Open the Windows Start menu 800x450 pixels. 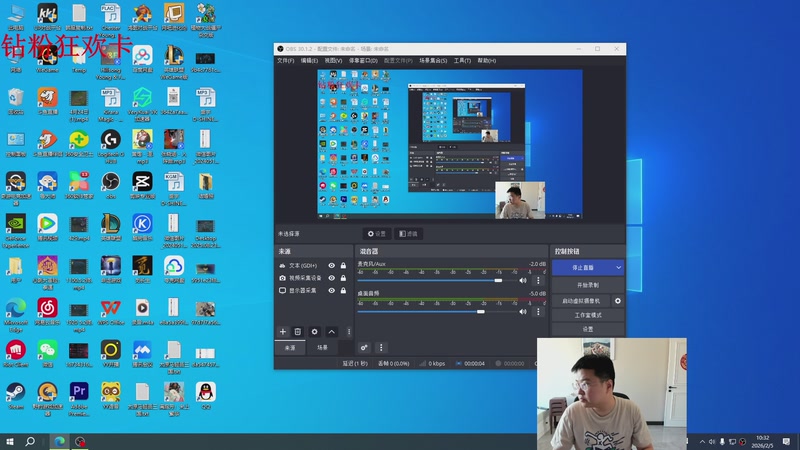(x=10, y=441)
